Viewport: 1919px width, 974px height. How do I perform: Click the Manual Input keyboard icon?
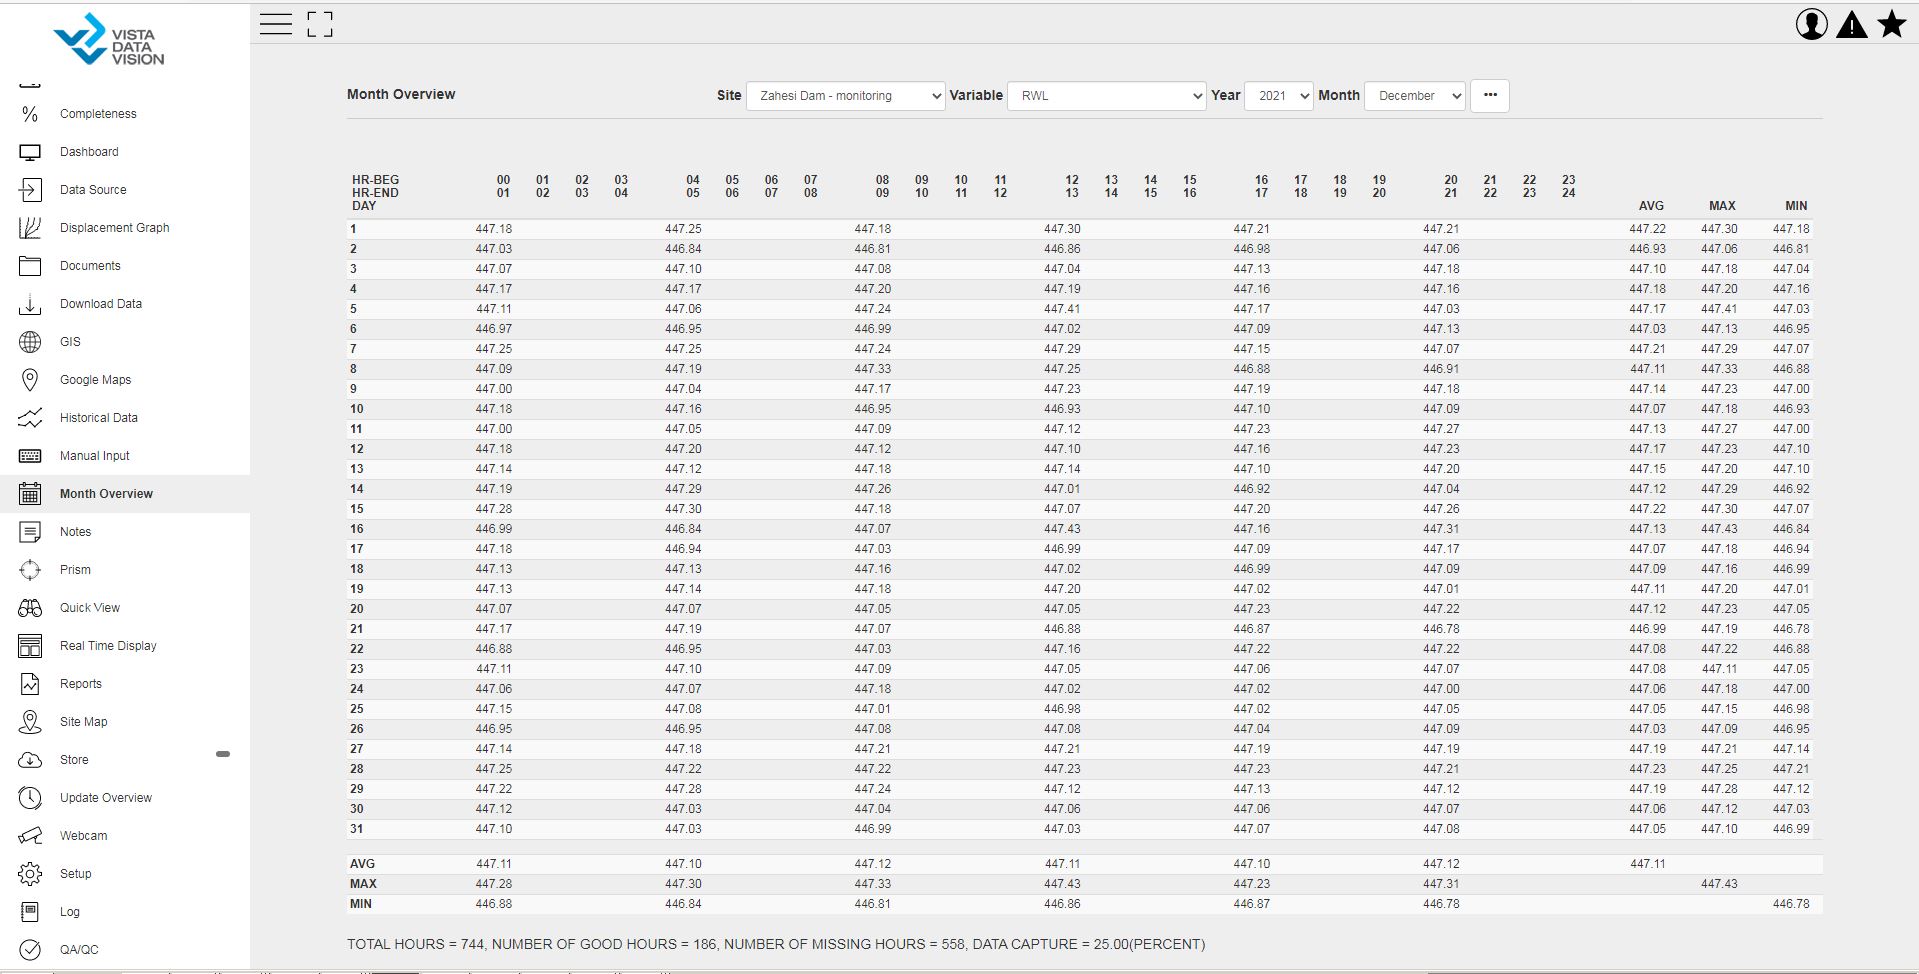click(x=30, y=456)
